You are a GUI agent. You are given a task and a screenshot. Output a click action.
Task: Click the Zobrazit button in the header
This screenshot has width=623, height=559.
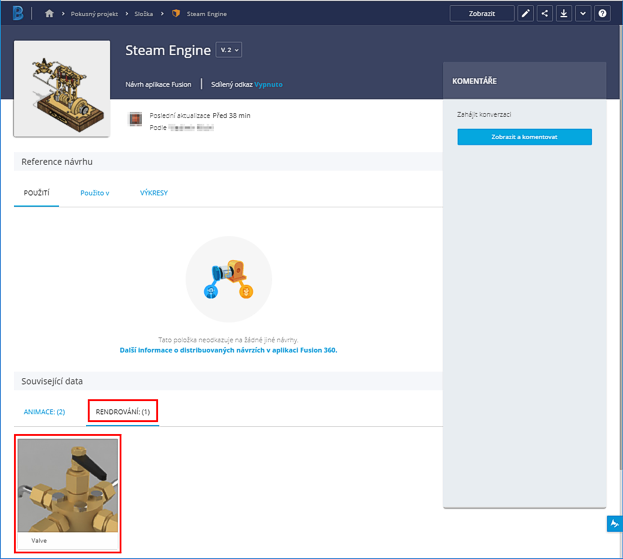(482, 14)
